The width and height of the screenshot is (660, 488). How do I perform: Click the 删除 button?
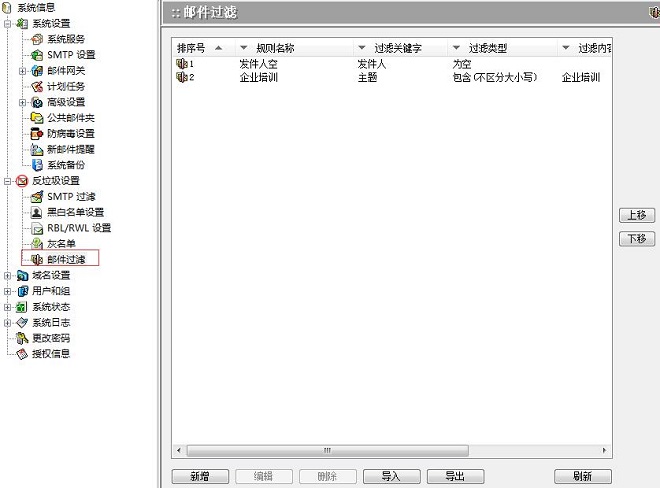[328, 477]
